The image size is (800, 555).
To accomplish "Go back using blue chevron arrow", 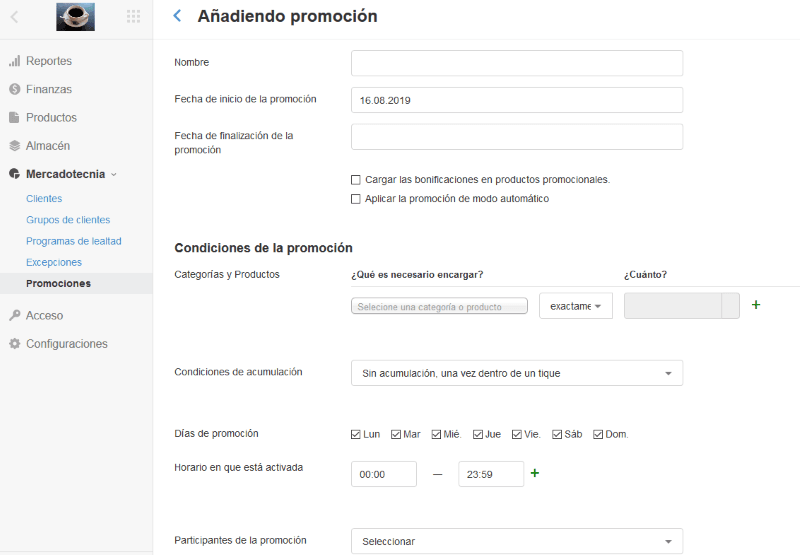I will pyautogui.click(x=177, y=16).
